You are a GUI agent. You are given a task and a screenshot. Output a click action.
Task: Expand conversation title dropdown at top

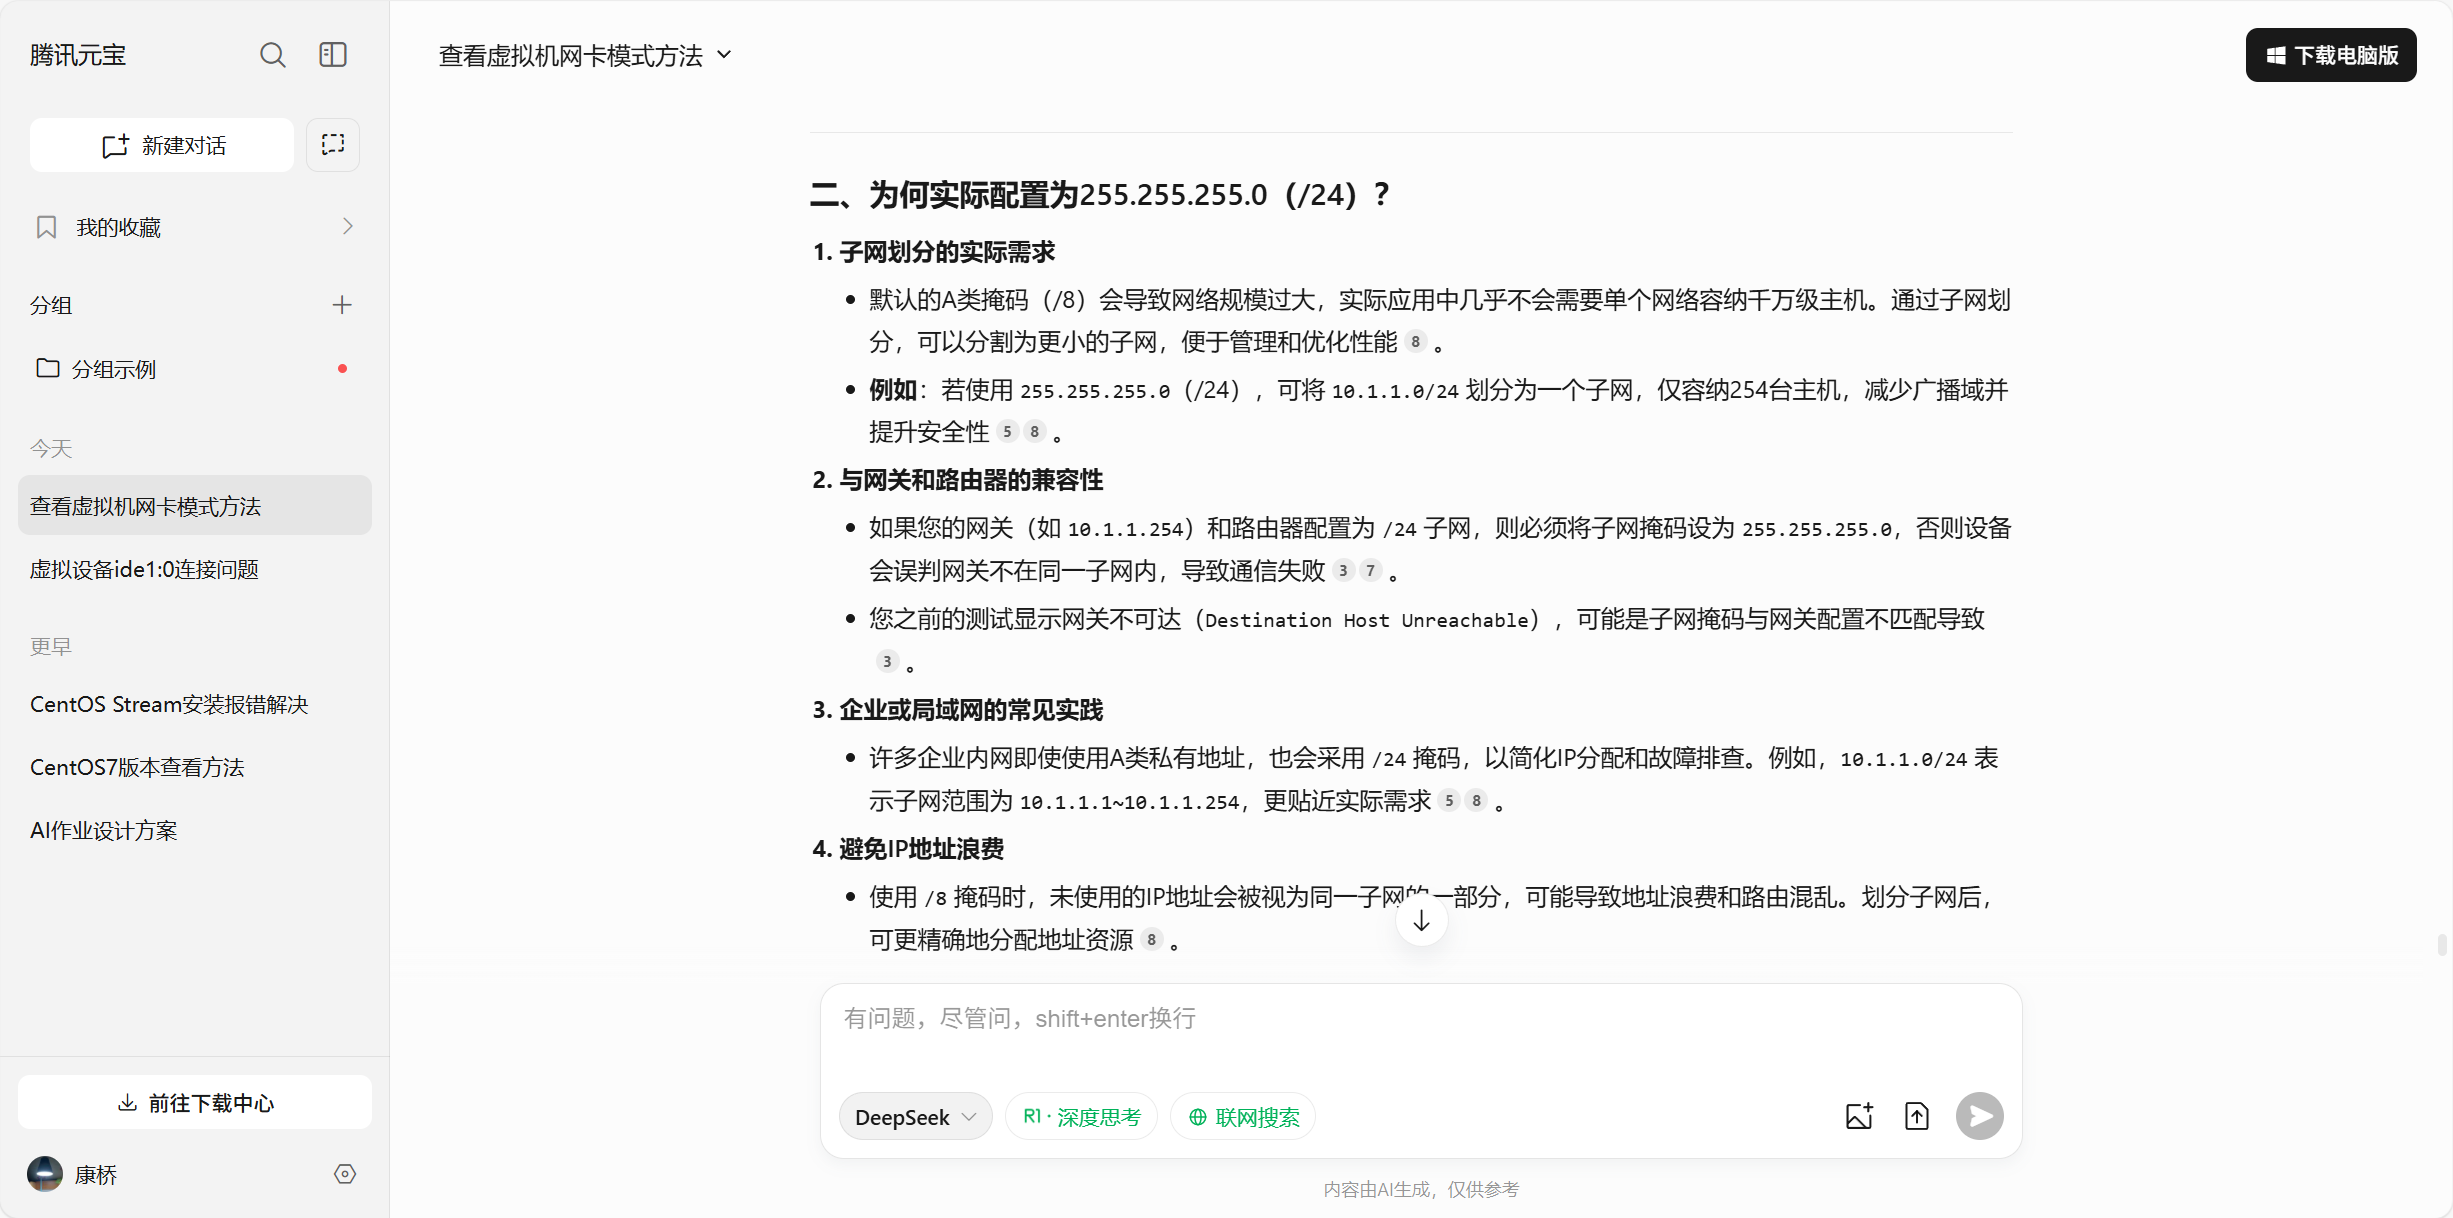pos(725,55)
